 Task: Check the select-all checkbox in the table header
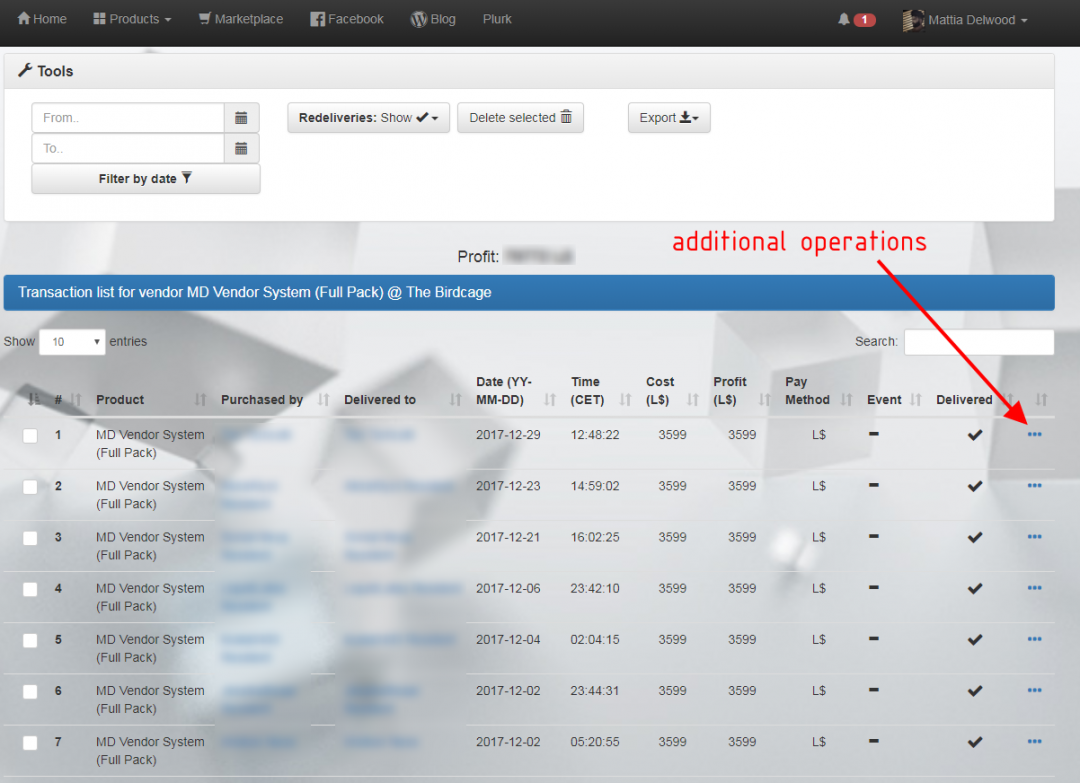(x=31, y=399)
